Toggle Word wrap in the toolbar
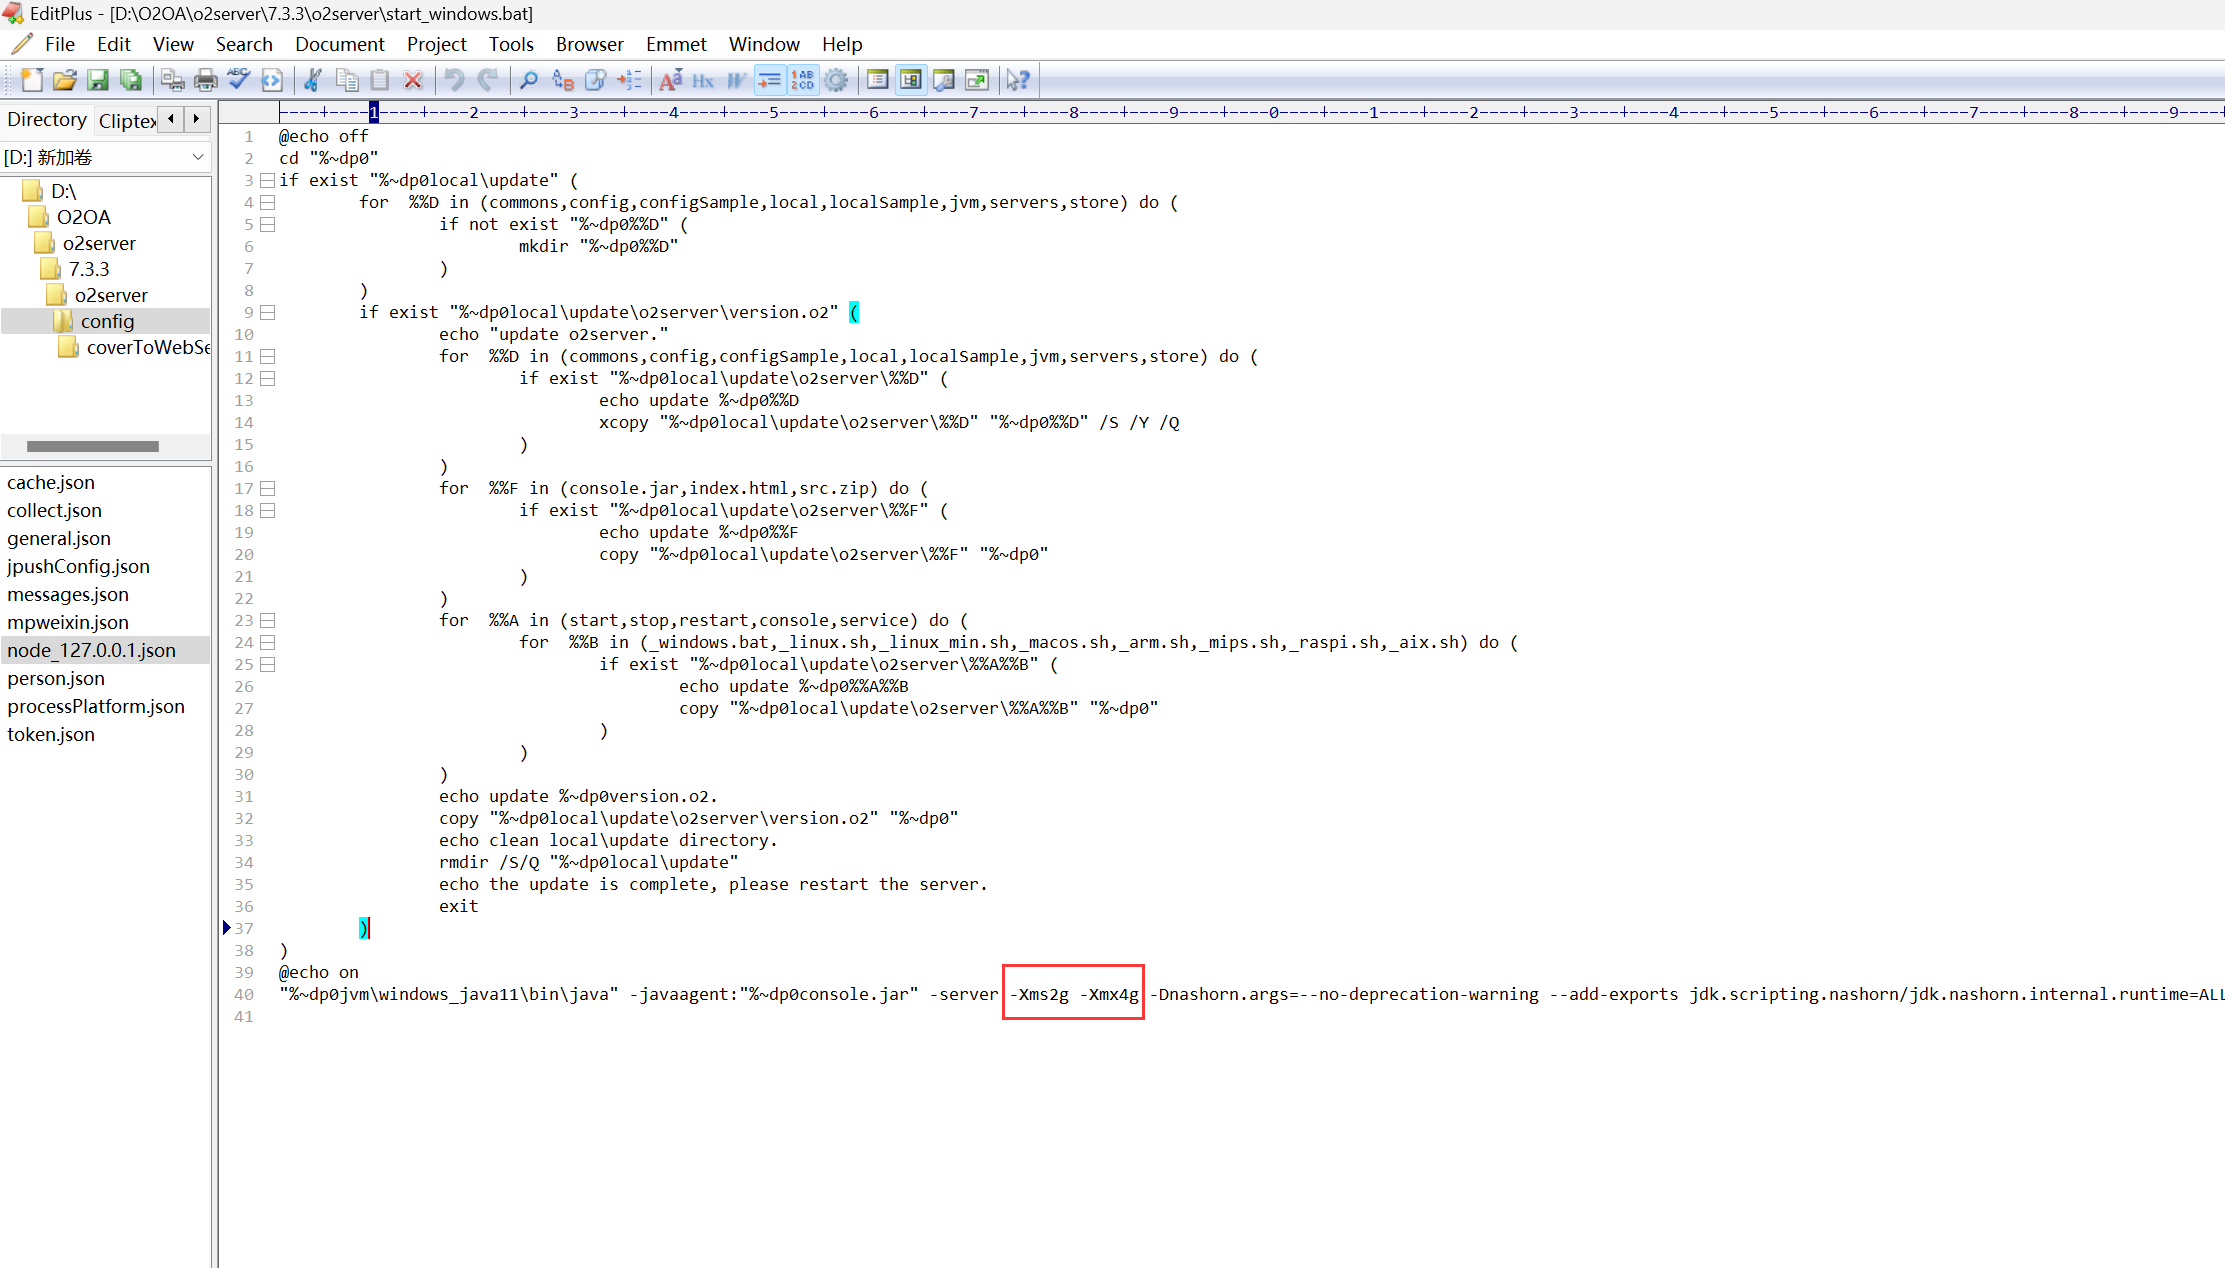Viewport: 2225px width, 1268px height. click(x=769, y=80)
